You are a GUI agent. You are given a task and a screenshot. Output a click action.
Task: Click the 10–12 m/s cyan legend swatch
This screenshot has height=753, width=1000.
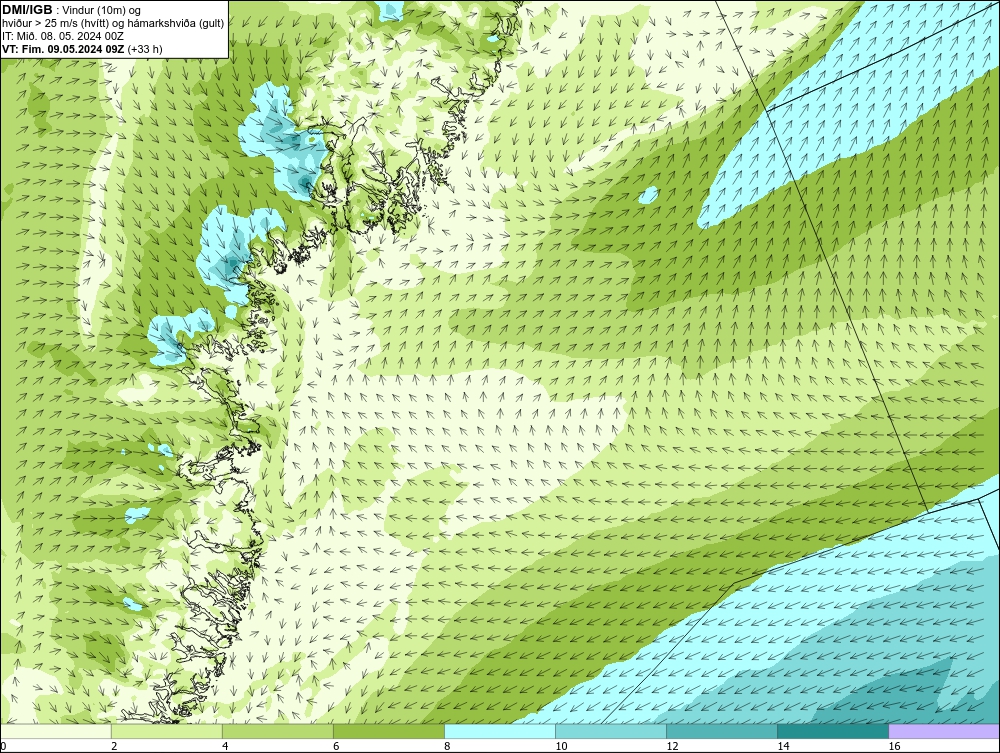point(611,731)
